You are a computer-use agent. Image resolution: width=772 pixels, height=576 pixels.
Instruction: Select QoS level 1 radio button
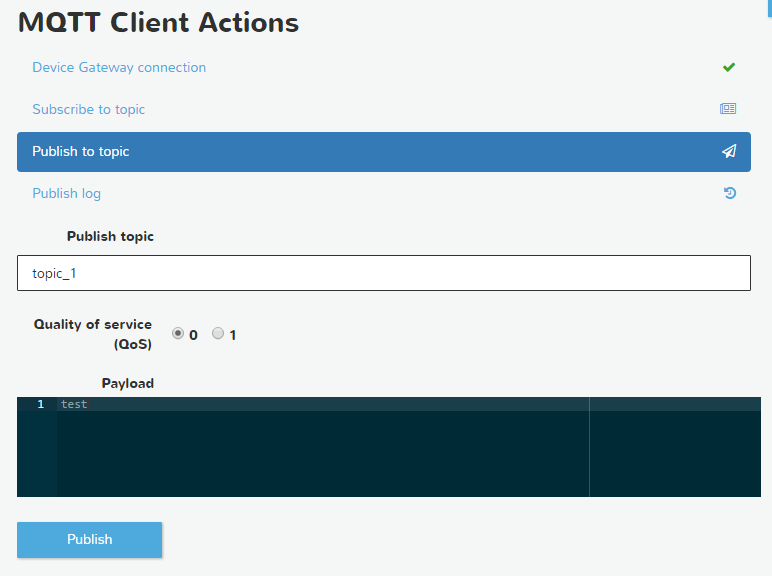pos(218,334)
